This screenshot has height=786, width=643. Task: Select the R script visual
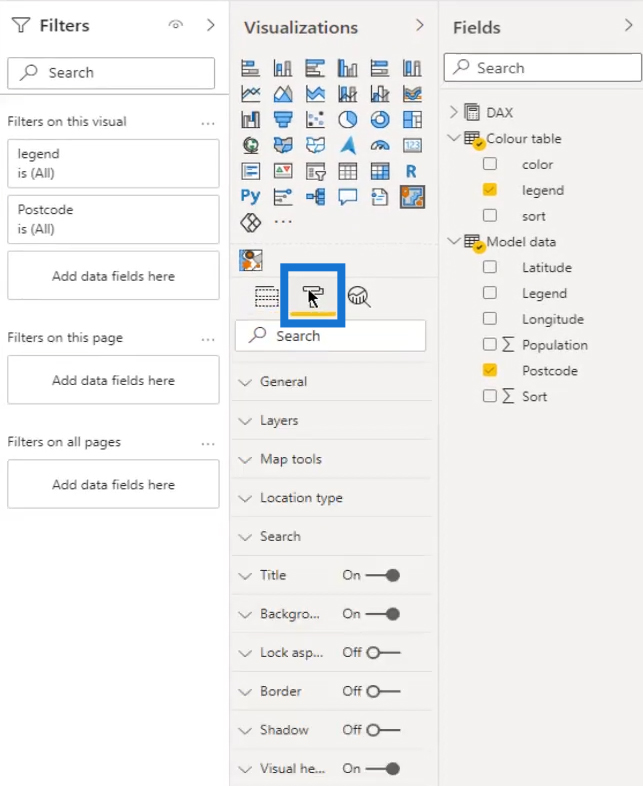(x=412, y=171)
